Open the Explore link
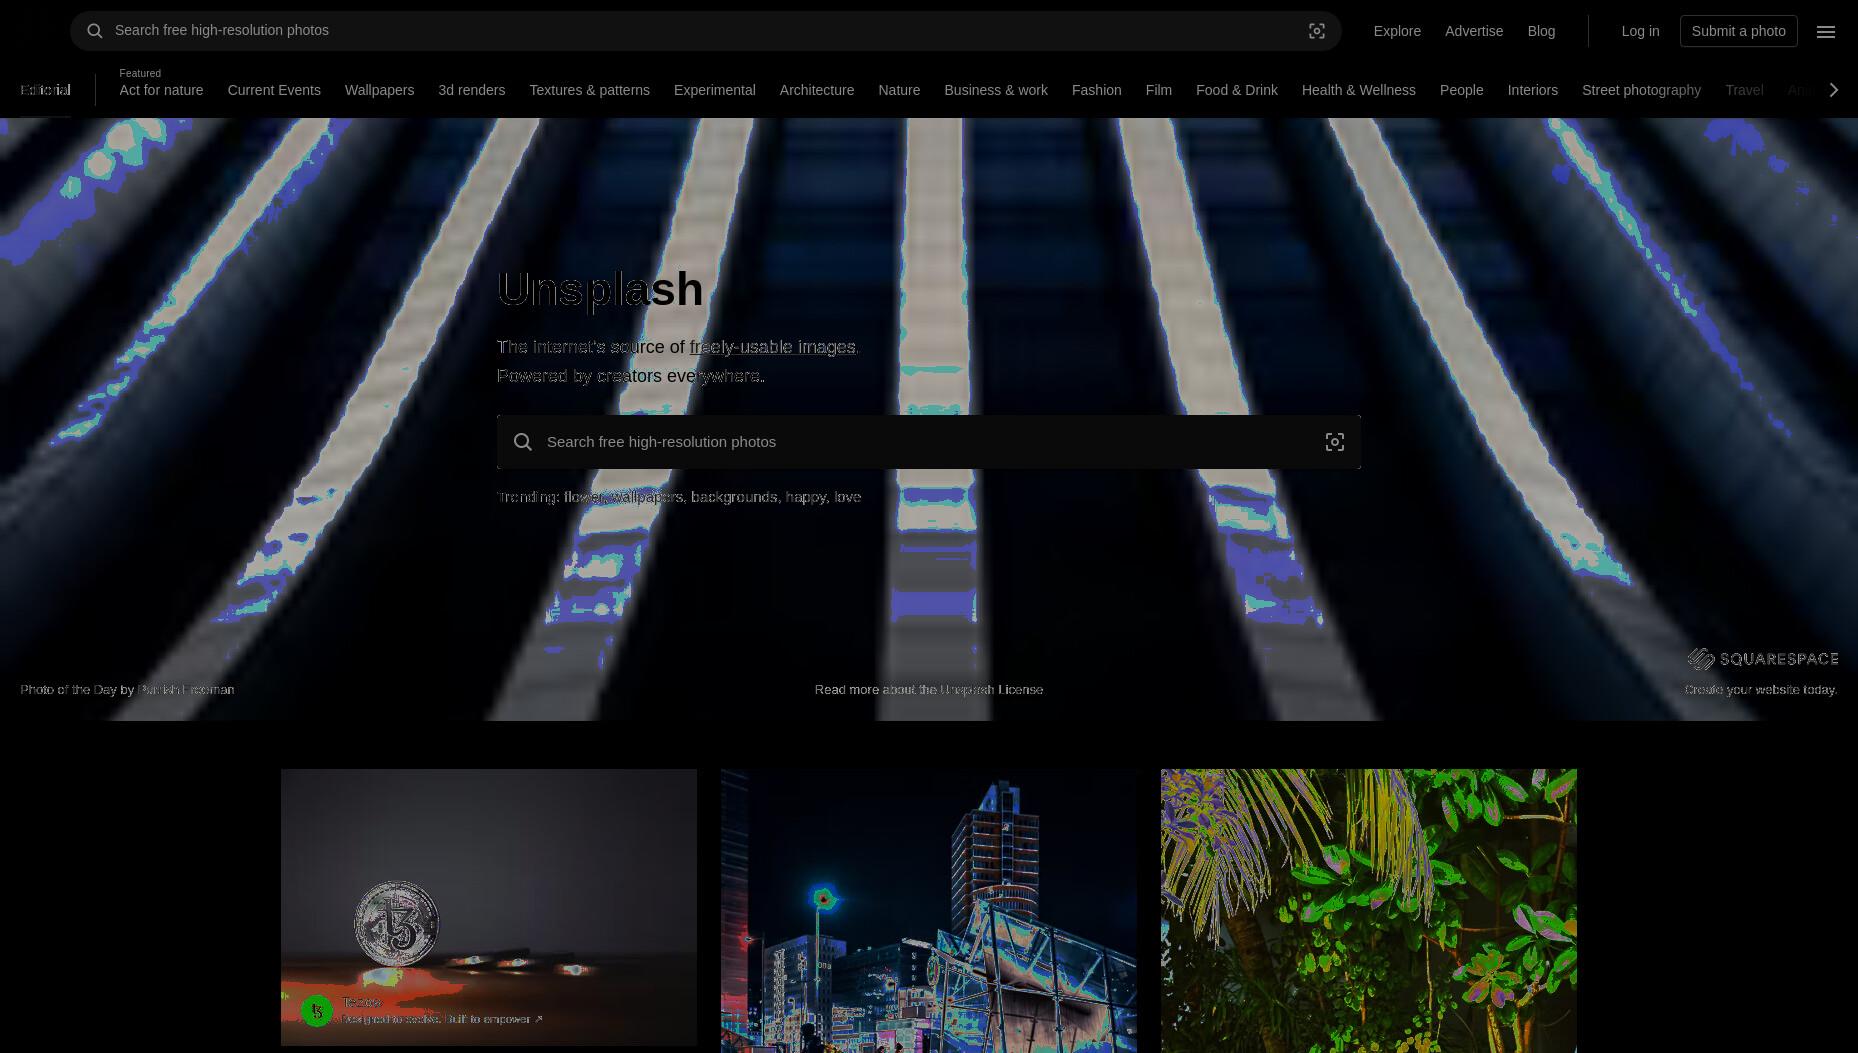Image resolution: width=1858 pixels, height=1053 pixels. 1397,31
